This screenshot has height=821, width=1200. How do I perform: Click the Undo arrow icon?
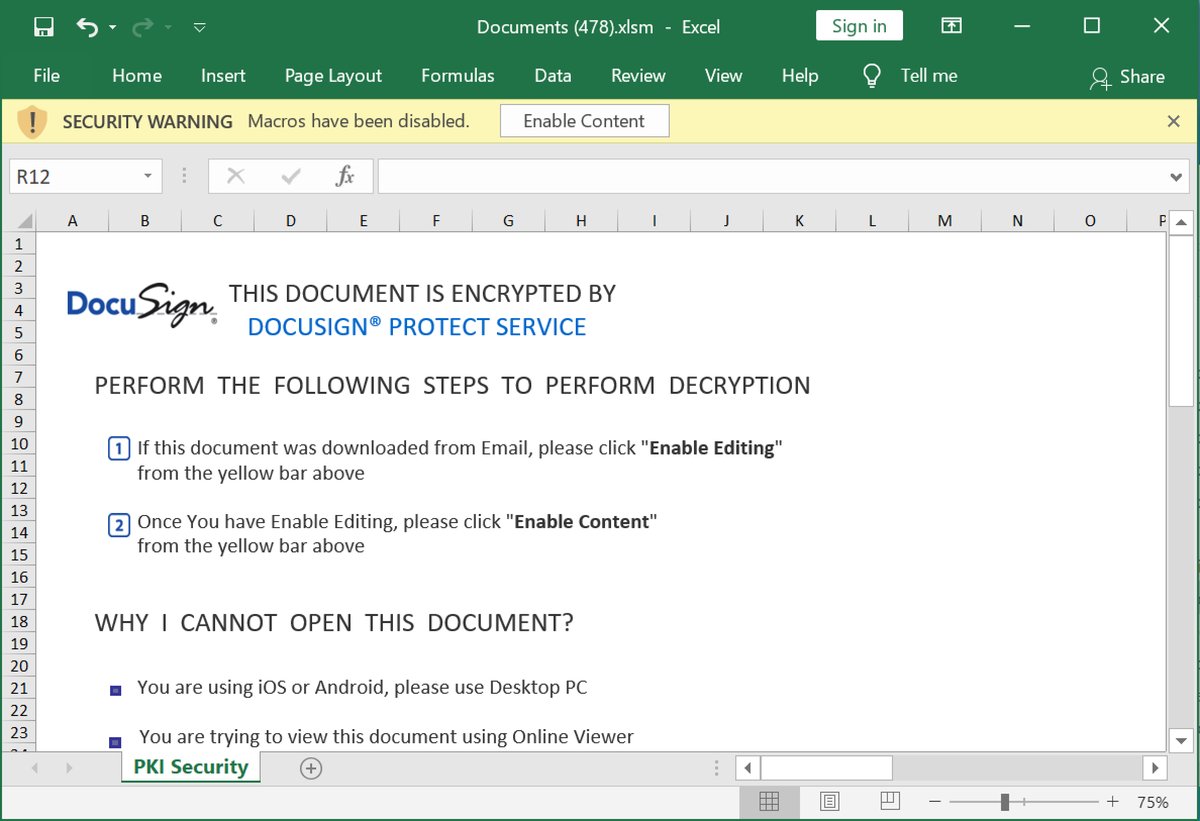coord(87,26)
